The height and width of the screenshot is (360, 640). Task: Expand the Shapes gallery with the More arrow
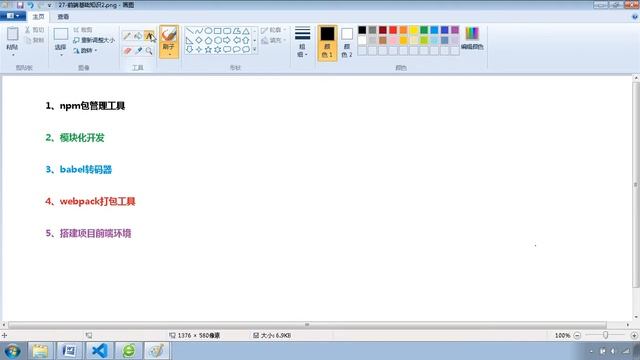point(254,50)
